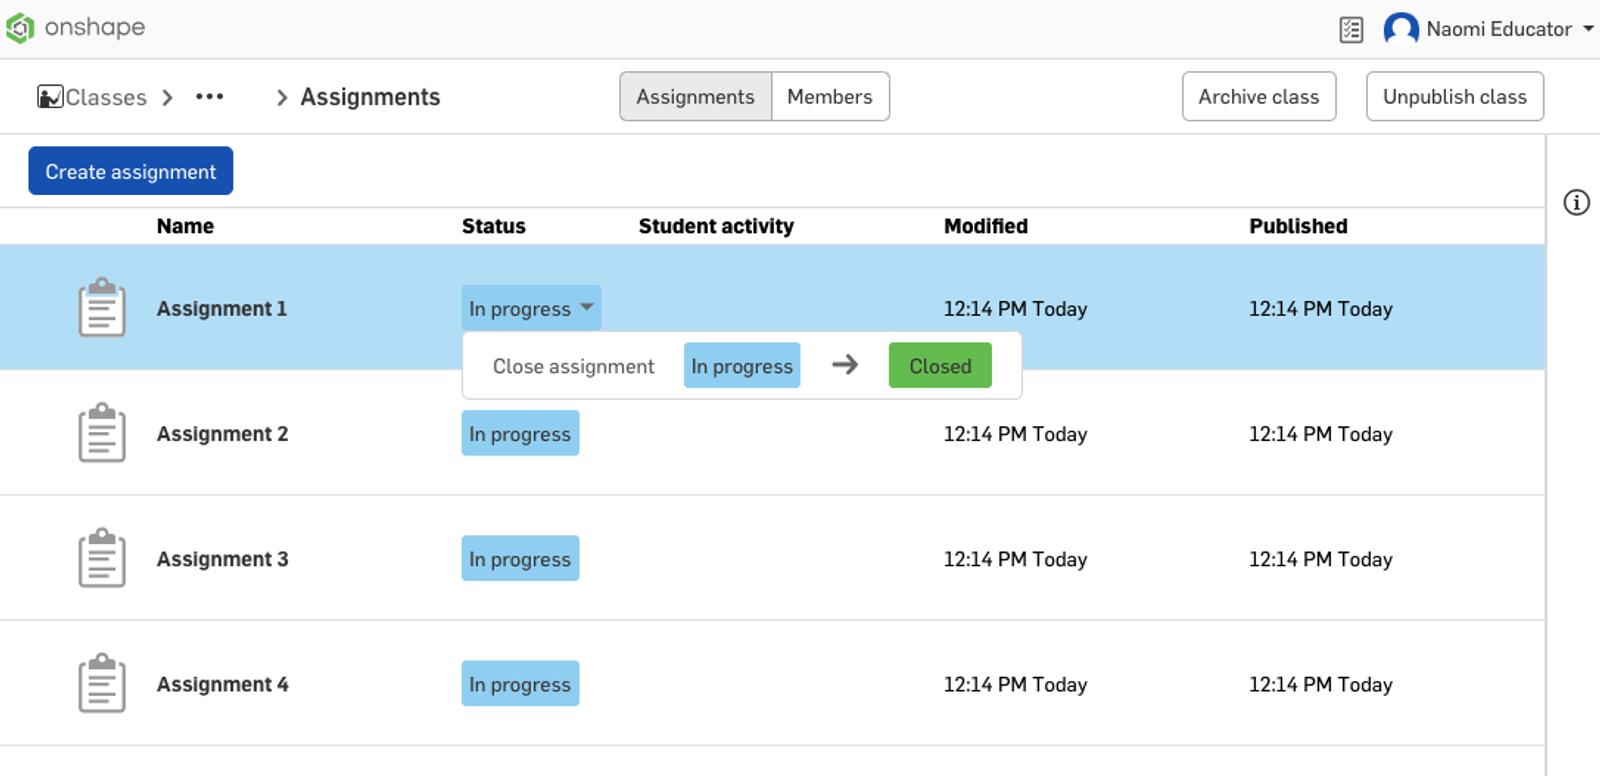The width and height of the screenshot is (1600, 776).
Task: Expand the breadcrumb ellipsis menu
Action: click(209, 97)
